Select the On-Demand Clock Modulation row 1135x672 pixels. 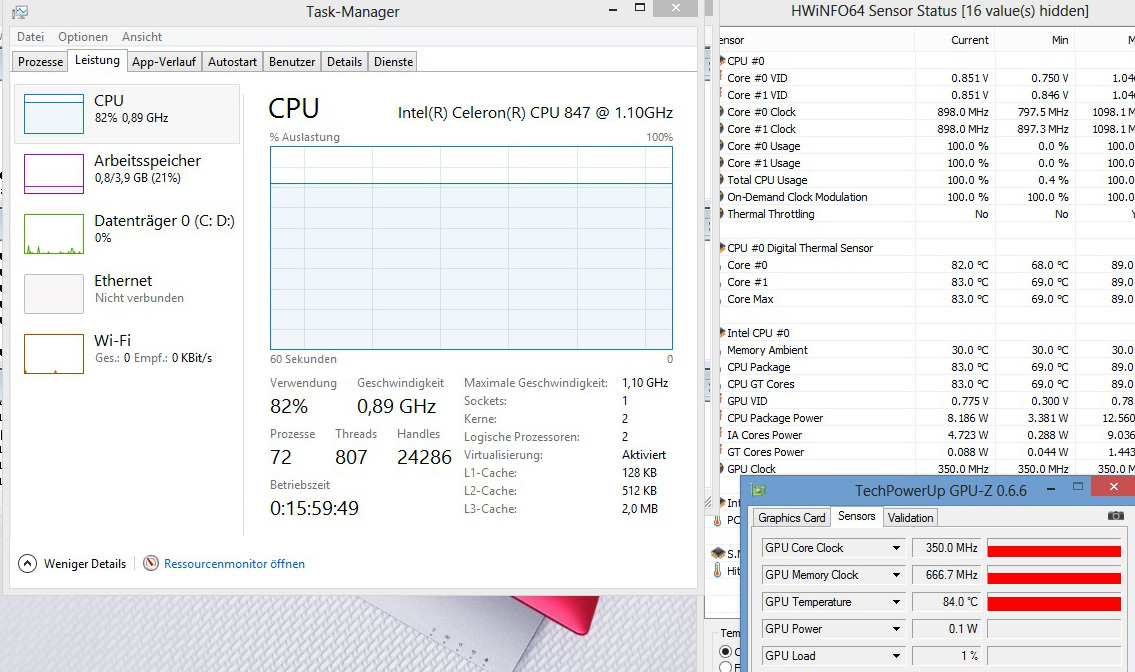tap(927, 197)
